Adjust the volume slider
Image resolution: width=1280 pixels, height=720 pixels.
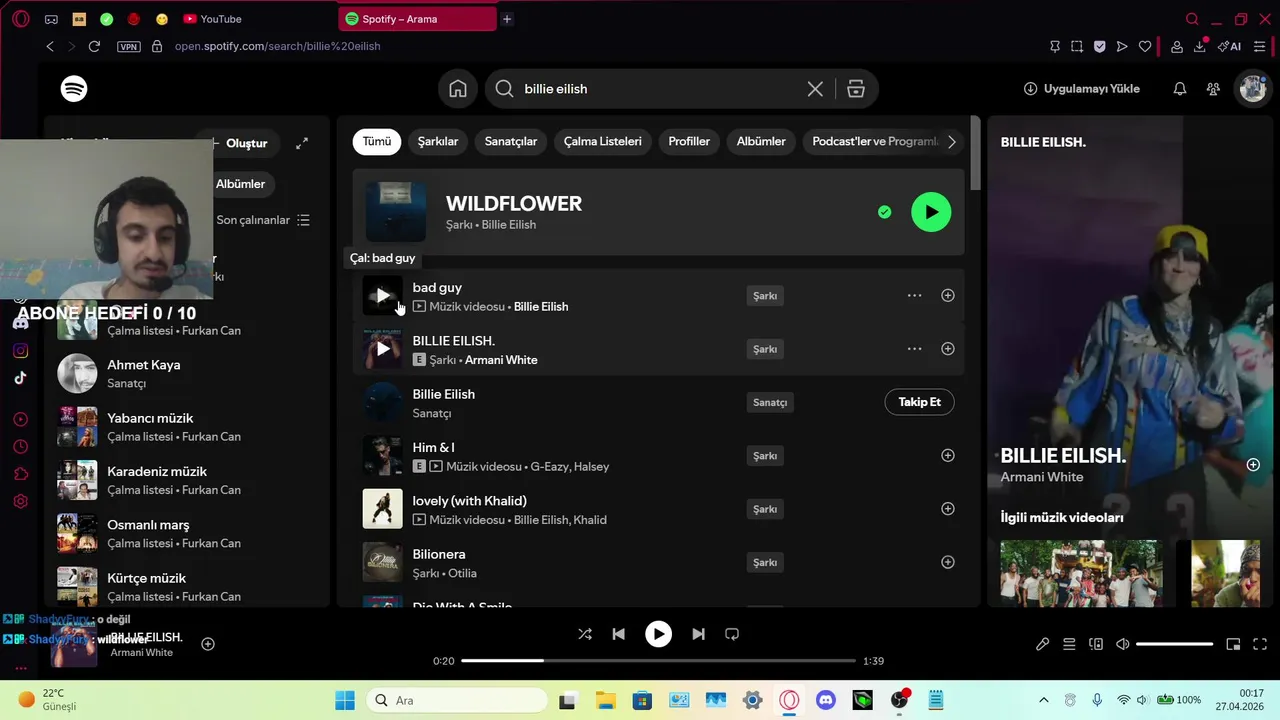click(1175, 645)
